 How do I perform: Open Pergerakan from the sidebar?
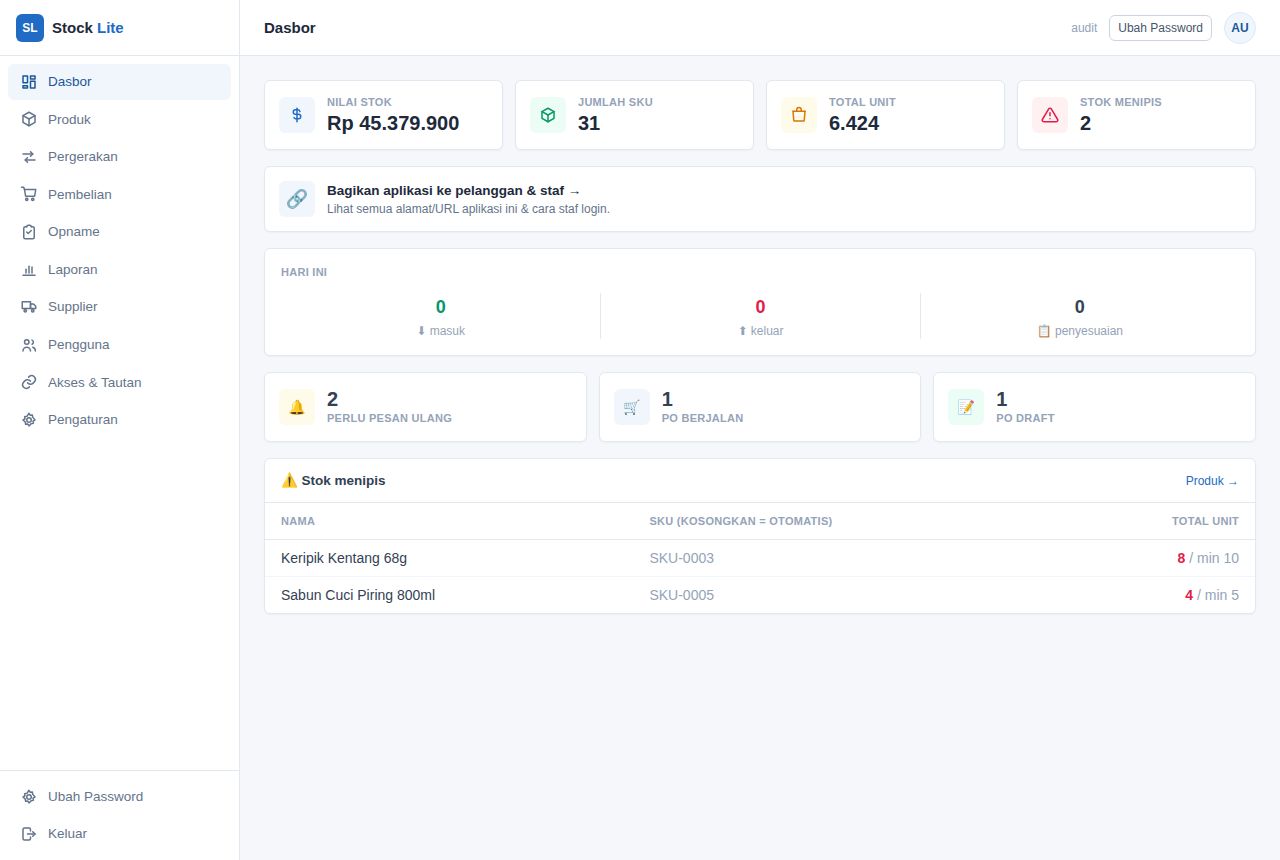(x=119, y=157)
